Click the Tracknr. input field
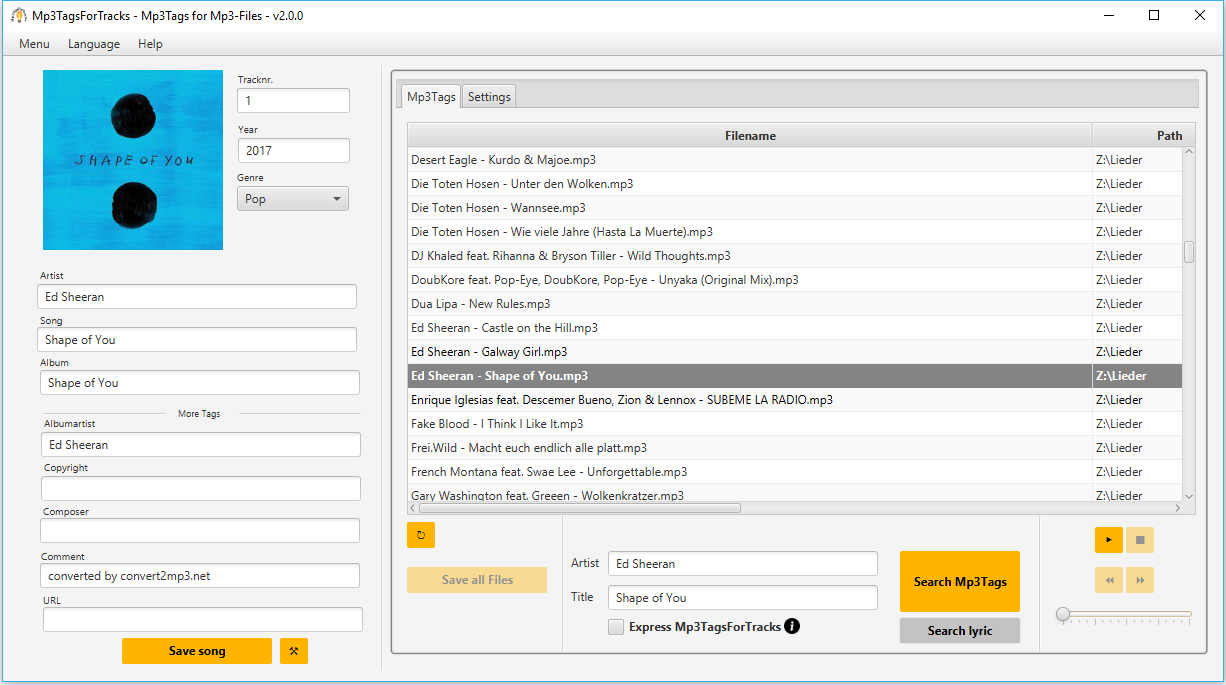Image resolution: width=1226 pixels, height=685 pixels. [x=293, y=101]
